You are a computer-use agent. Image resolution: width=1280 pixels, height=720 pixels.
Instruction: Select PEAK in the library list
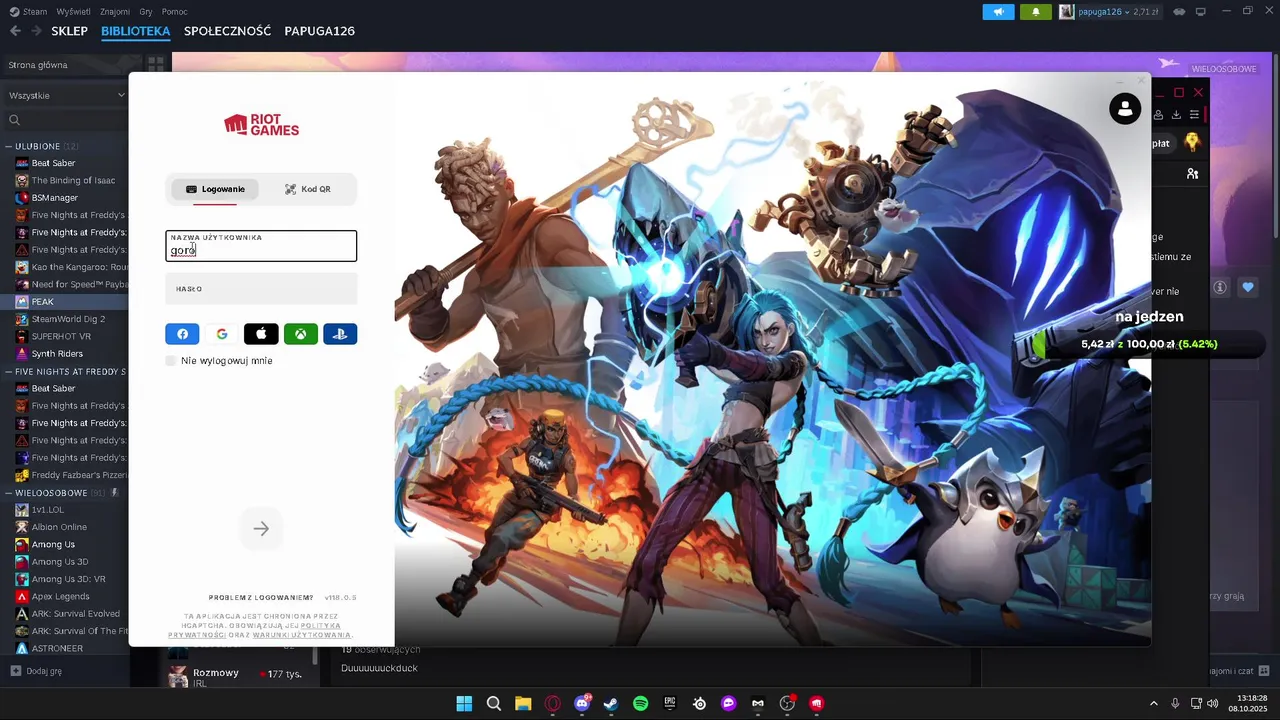pyautogui.click(x=65, y=301)
